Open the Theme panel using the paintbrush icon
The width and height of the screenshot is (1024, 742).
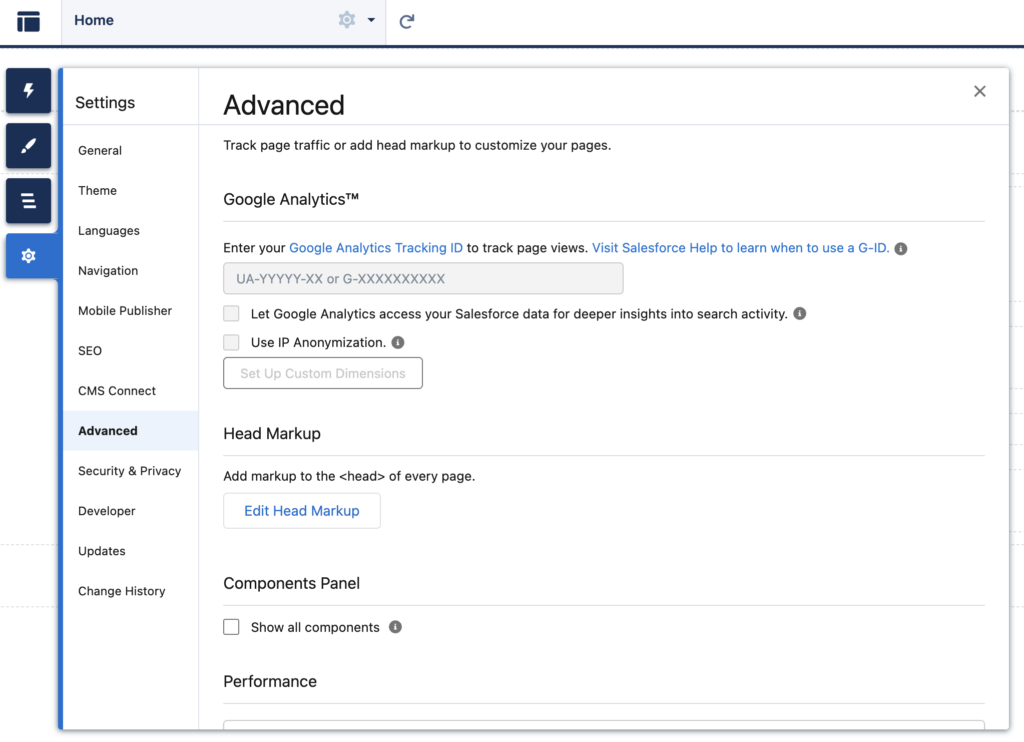(28, 146)
